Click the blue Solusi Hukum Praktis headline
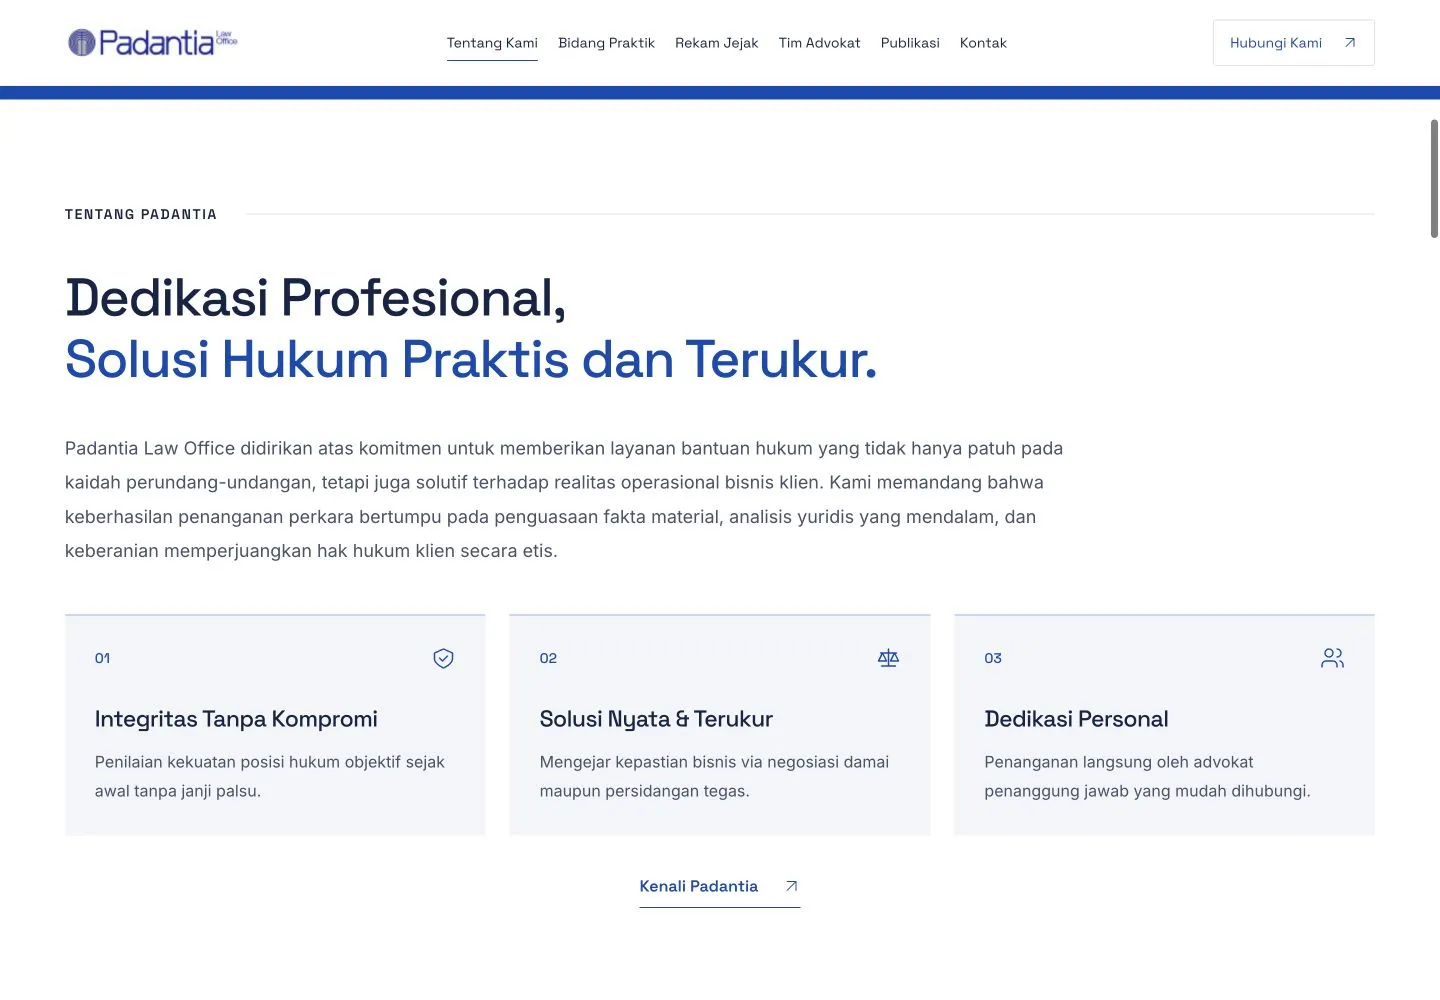Viewport: 1440px width, 1000px height. [x=471, y=360]
